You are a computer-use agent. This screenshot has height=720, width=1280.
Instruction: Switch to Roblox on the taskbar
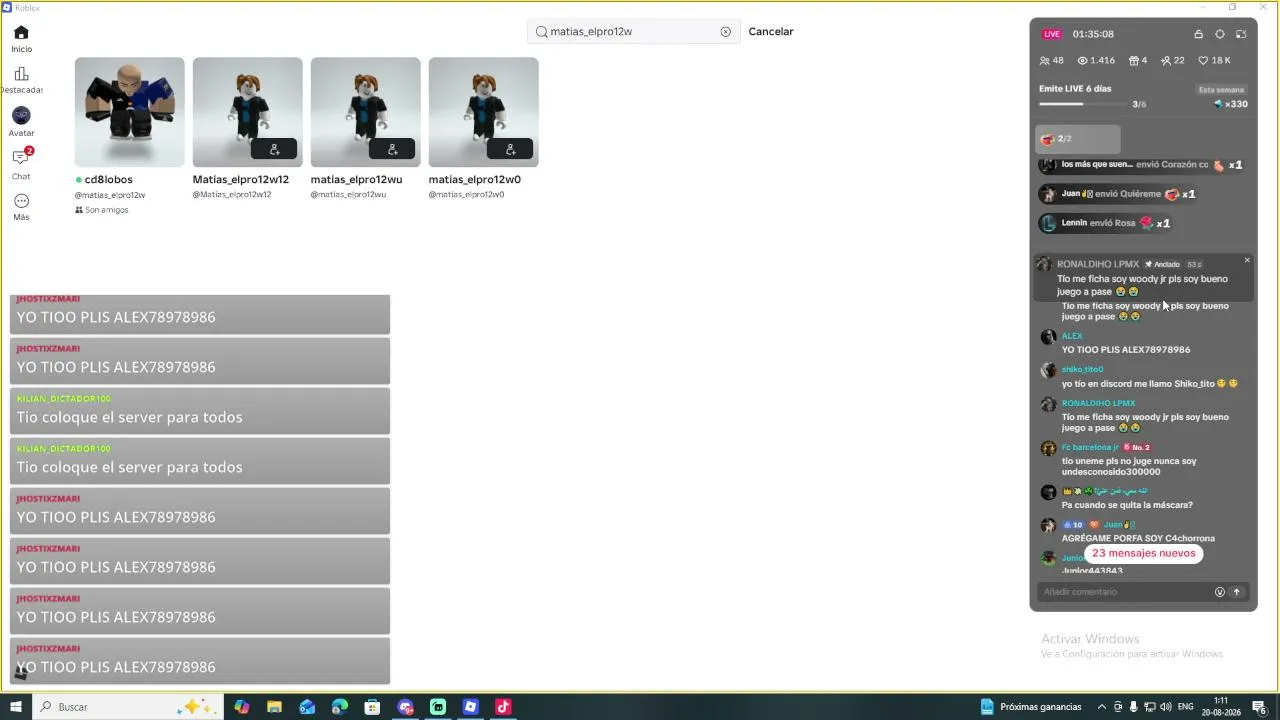tap(470, 707)
